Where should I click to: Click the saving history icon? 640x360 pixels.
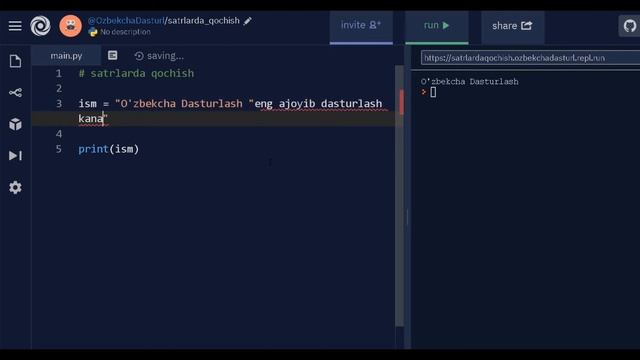click(139, 56)
